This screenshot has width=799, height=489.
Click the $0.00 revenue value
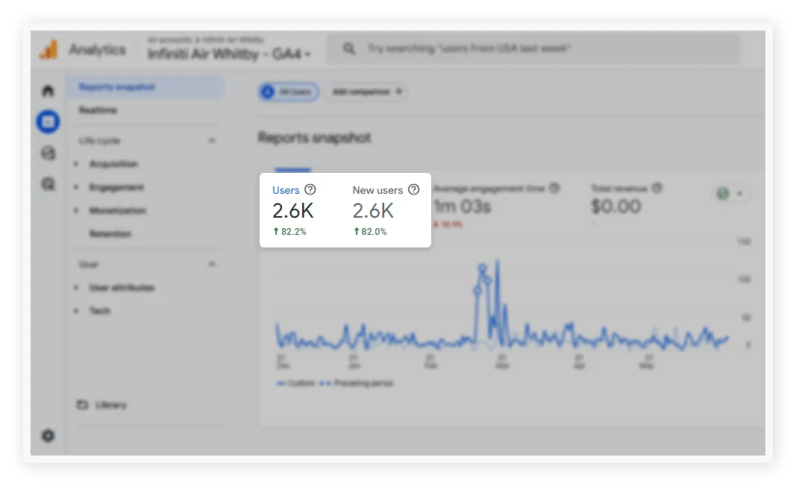(x=616, y=206)
